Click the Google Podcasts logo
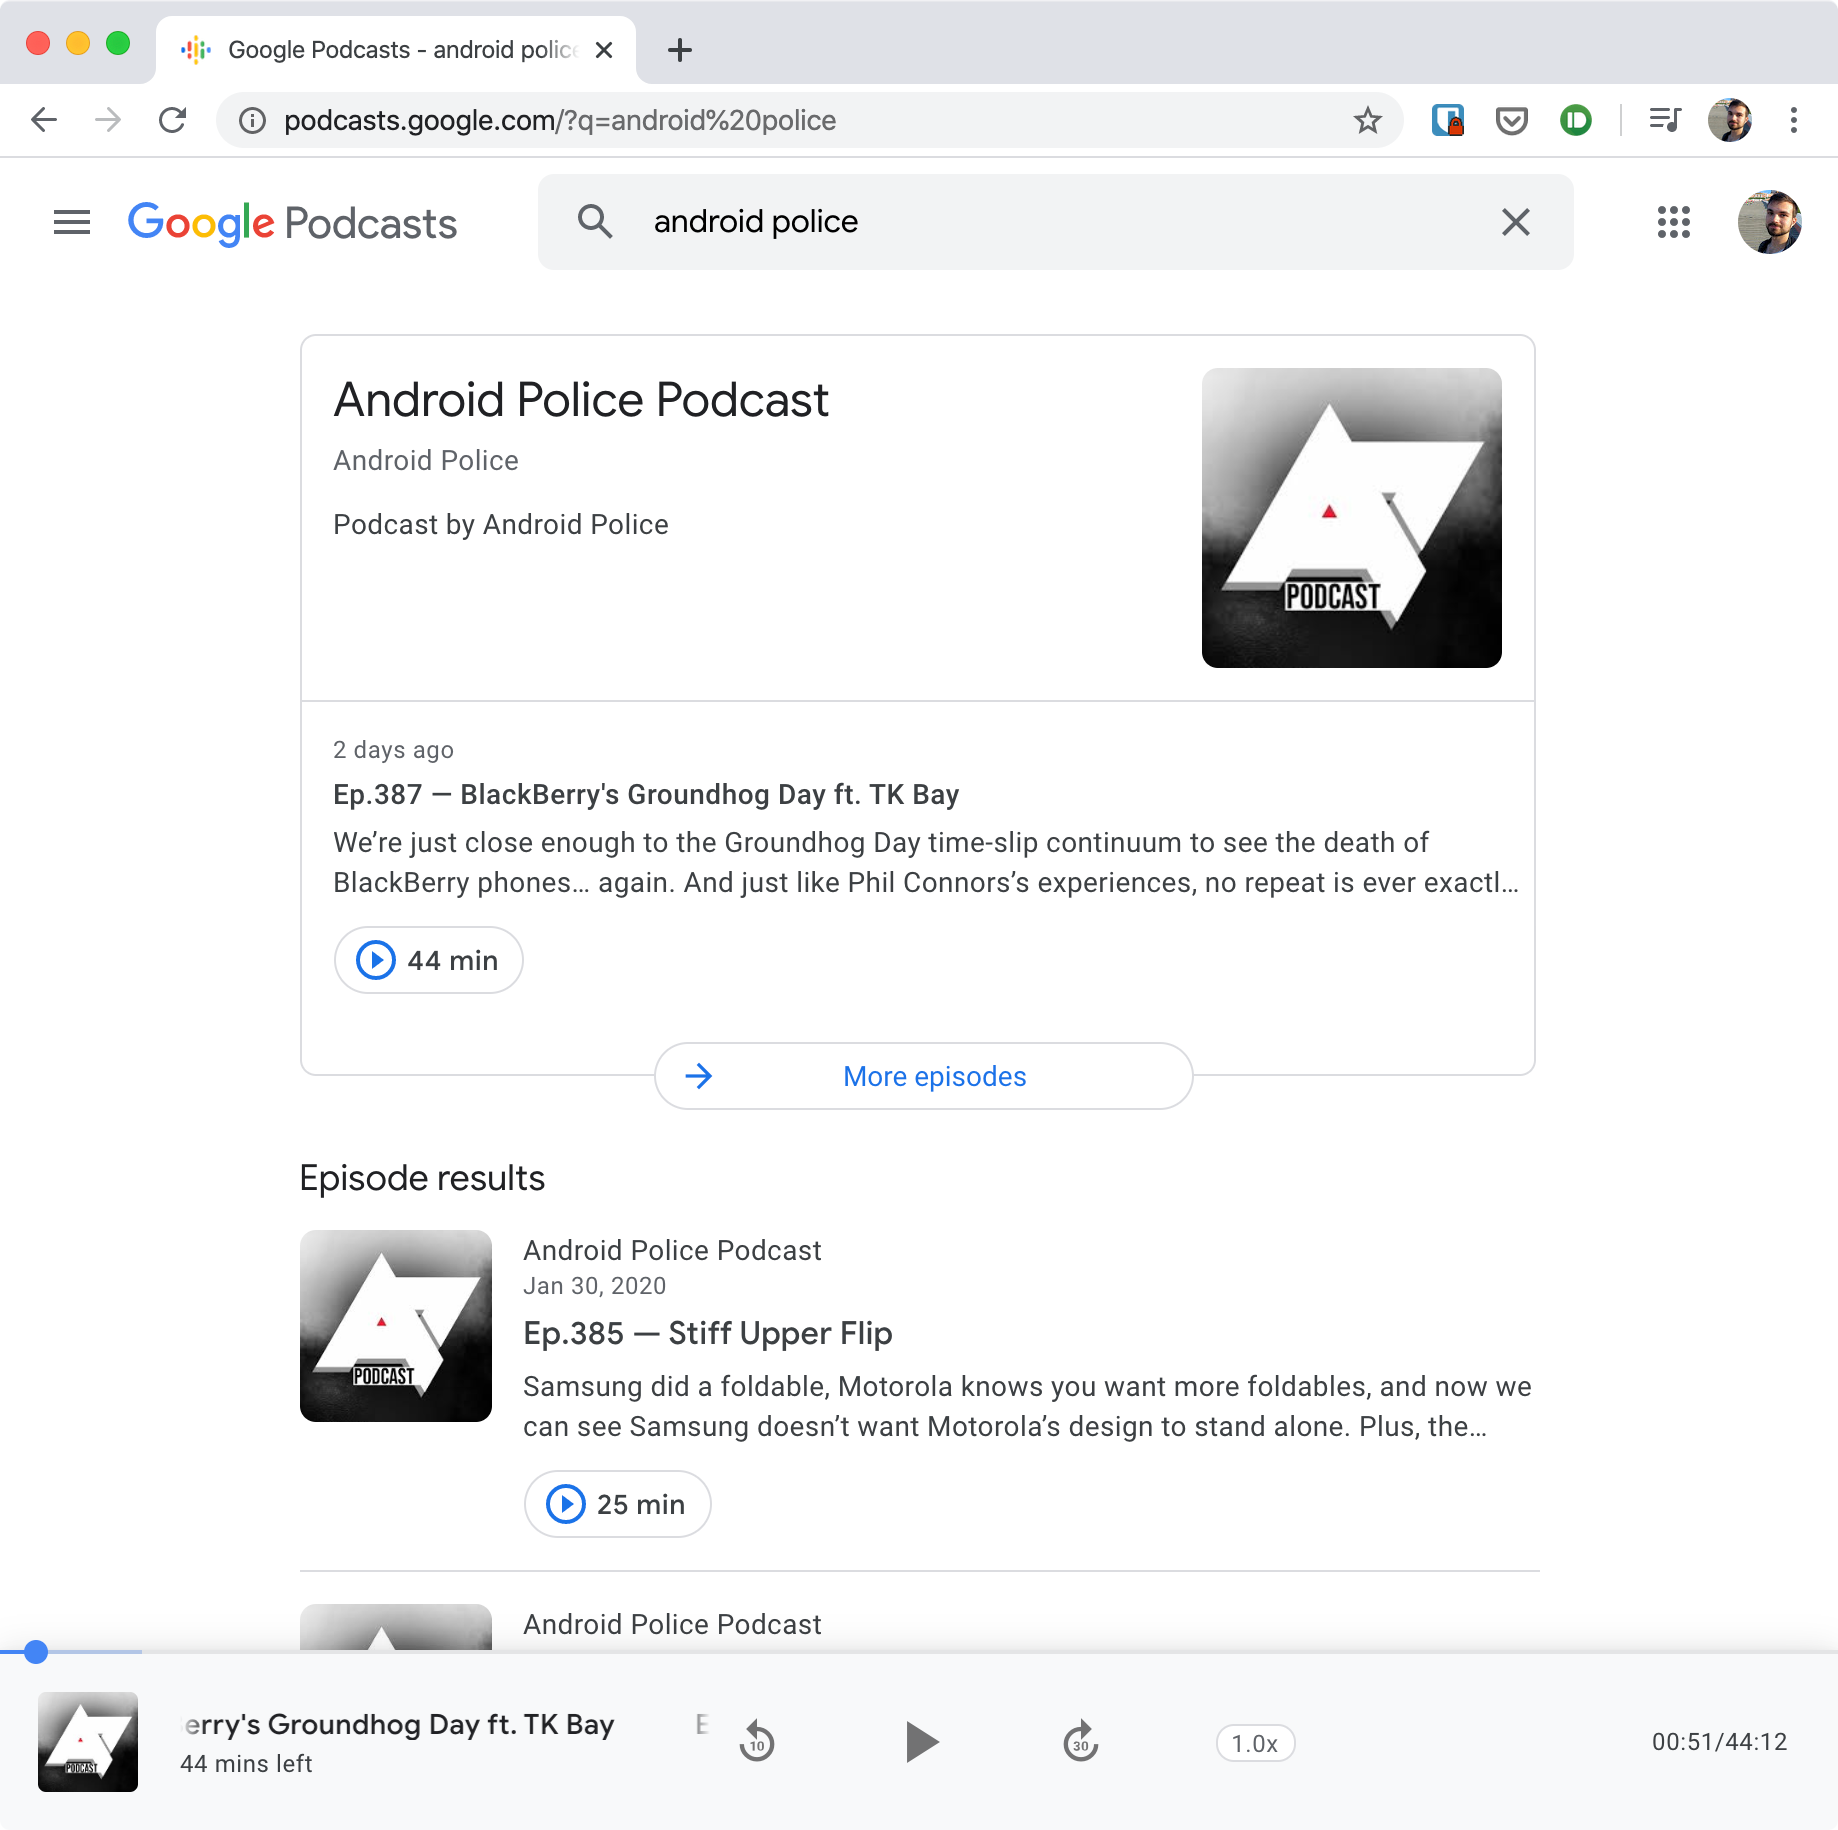 [x=291, y=222]
